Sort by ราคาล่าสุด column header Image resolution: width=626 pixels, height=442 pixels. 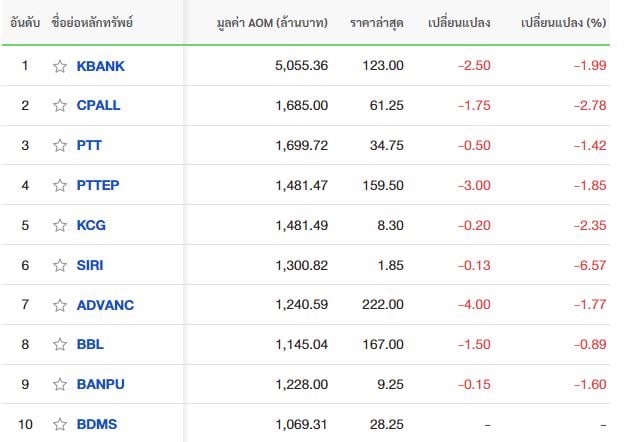click(x=376, y=23)
